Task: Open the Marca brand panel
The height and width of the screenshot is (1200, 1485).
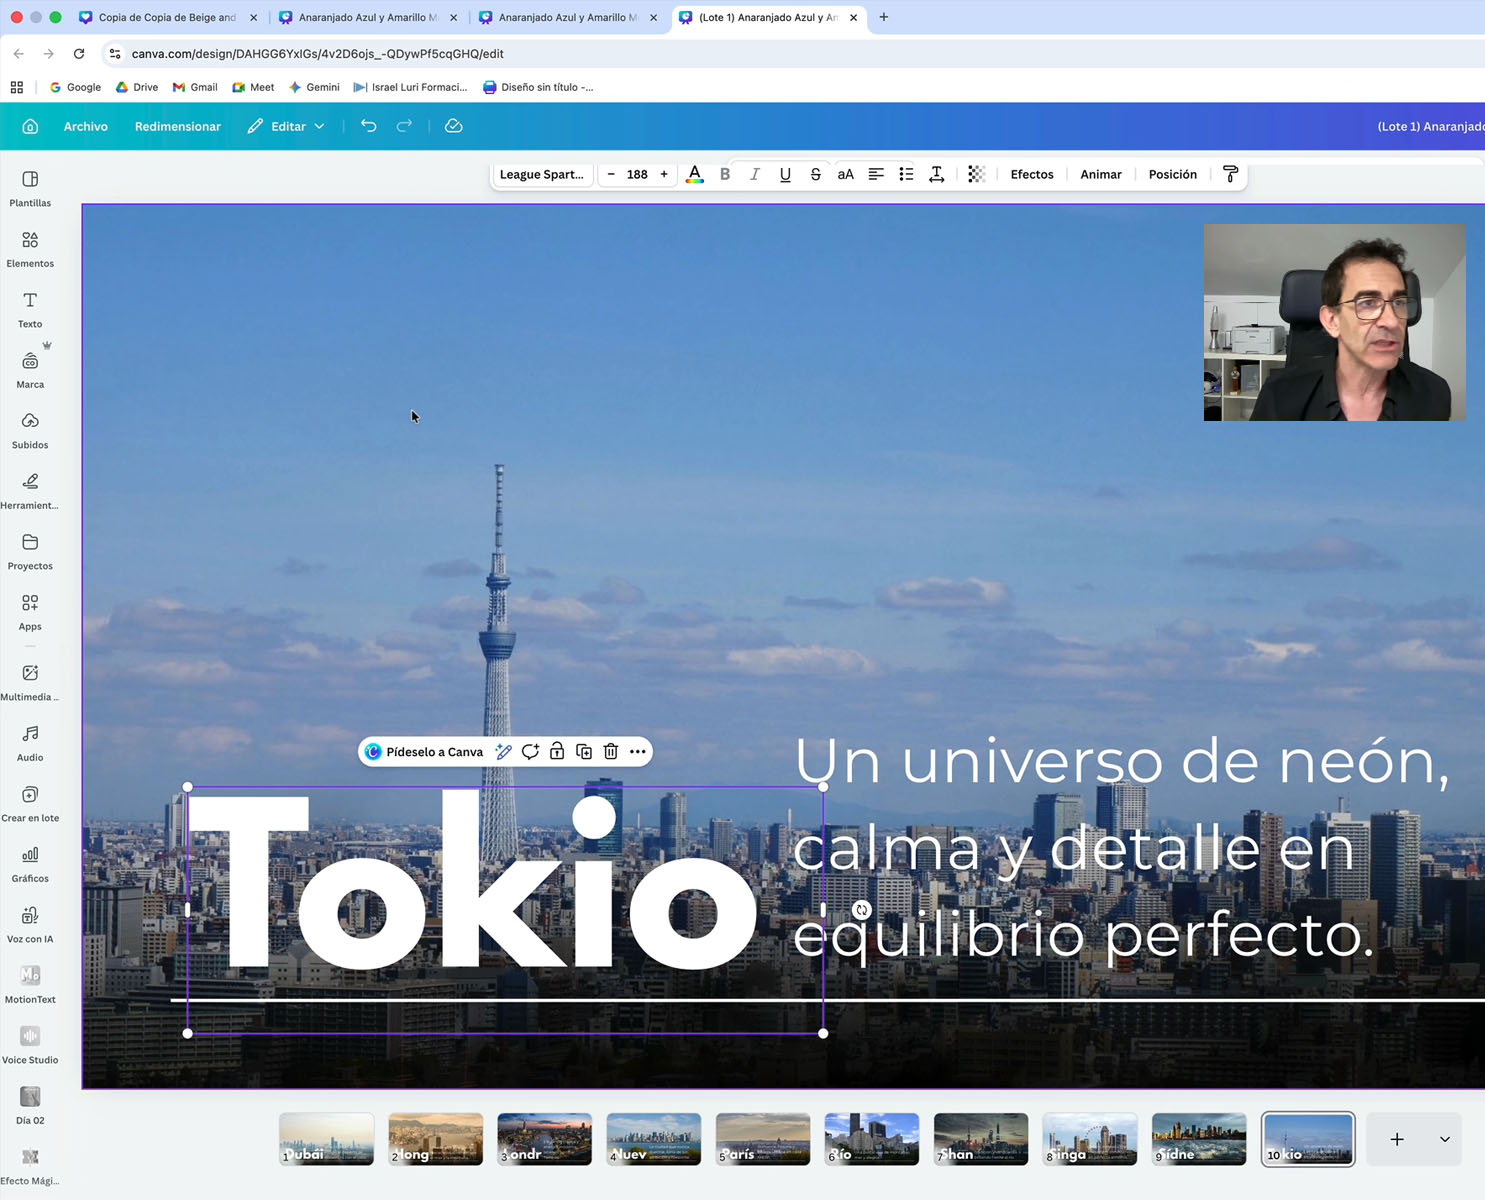Action: click(x=30, y=370)
